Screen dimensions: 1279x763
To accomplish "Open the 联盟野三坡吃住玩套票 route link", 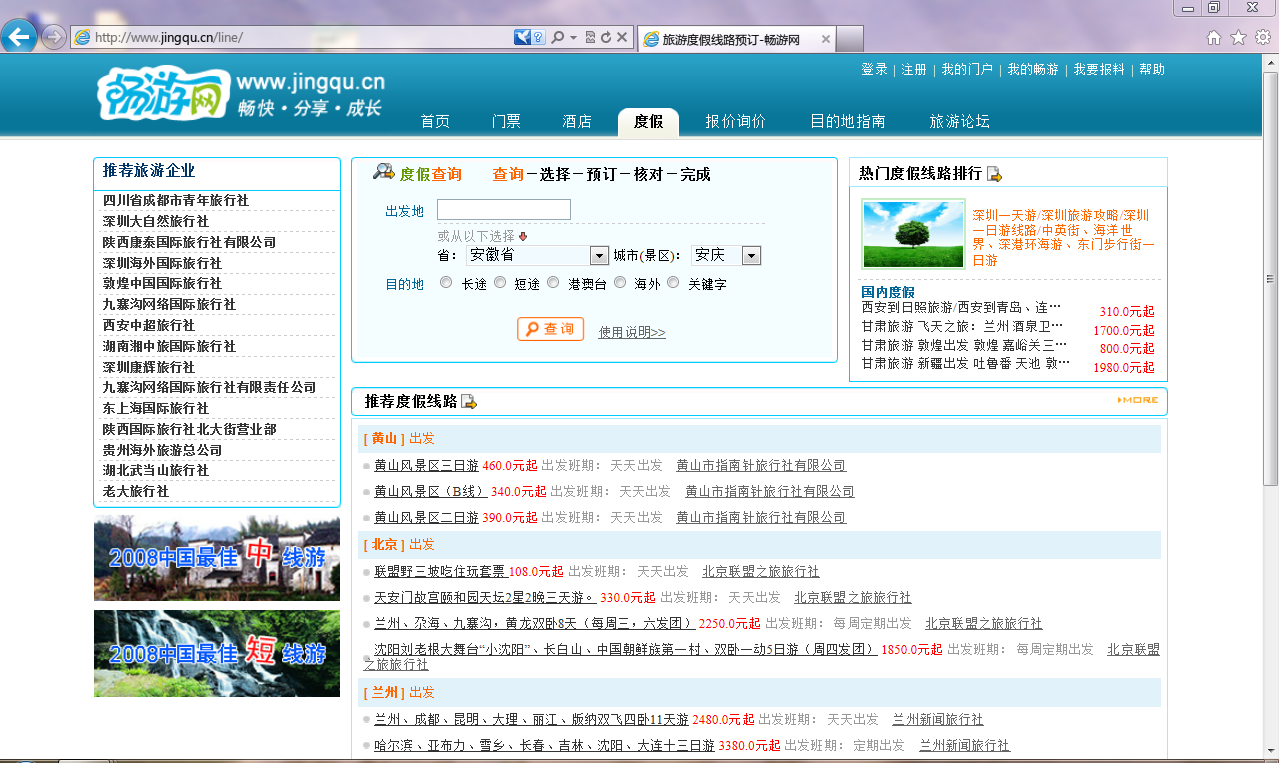I will click(439, 571).
